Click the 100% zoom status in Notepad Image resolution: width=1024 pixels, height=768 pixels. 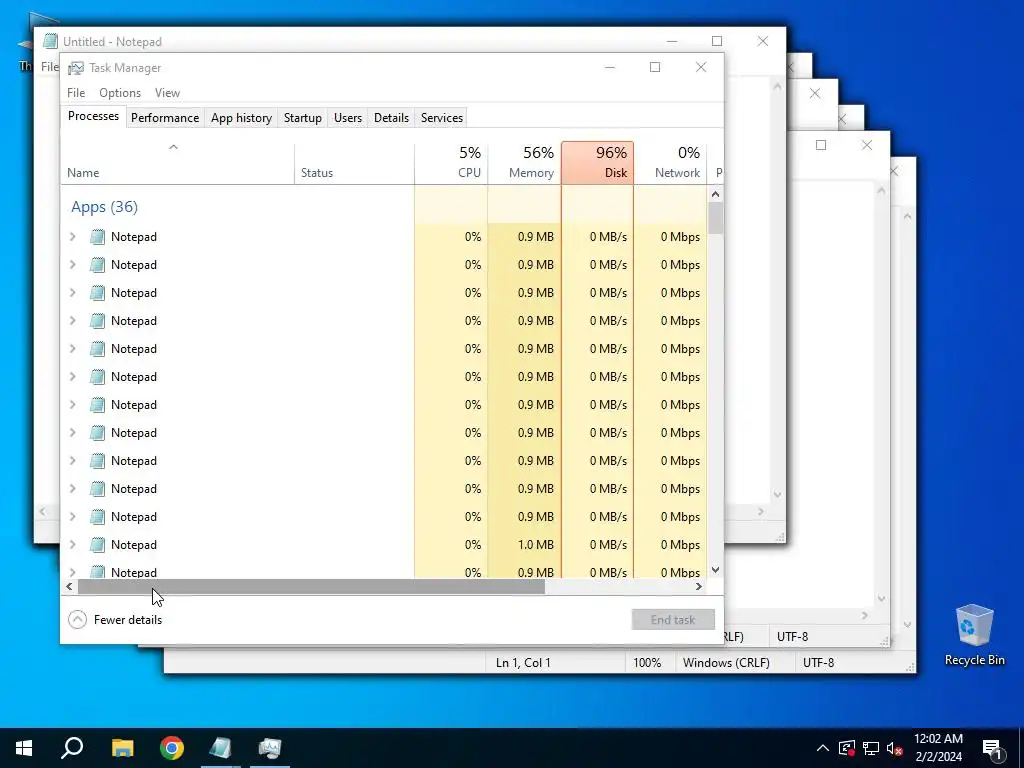click(x=647, y=662)
